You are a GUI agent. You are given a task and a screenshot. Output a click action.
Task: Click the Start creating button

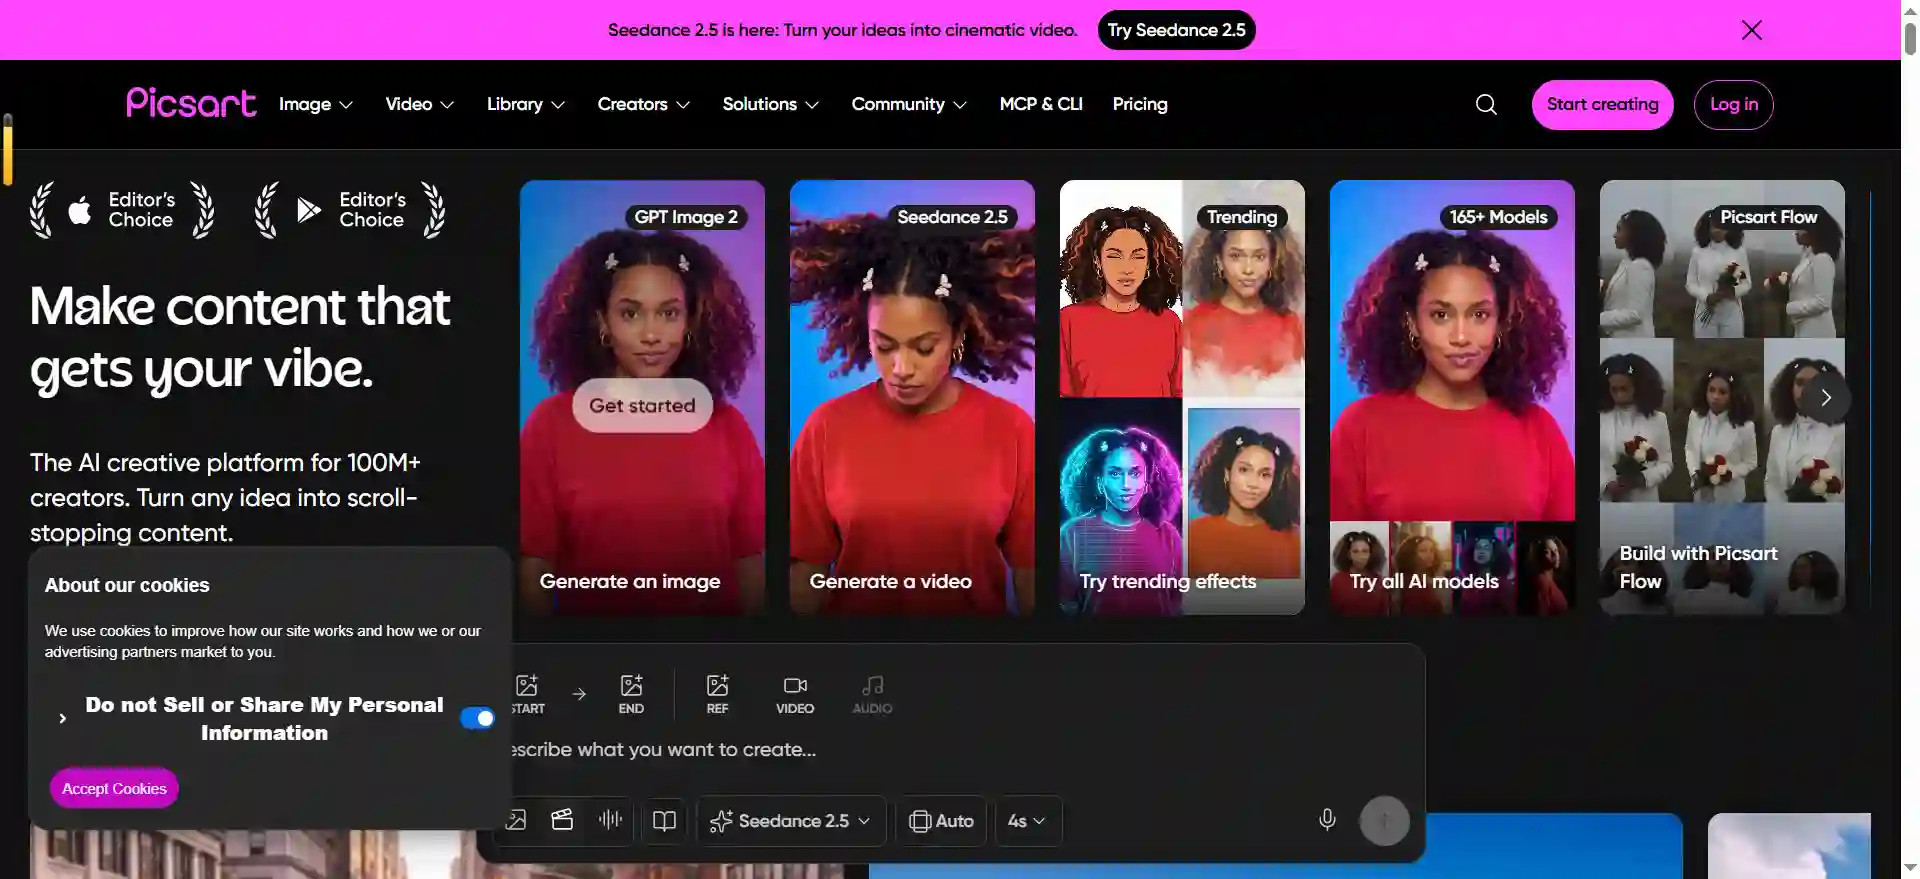point(1602,104)
